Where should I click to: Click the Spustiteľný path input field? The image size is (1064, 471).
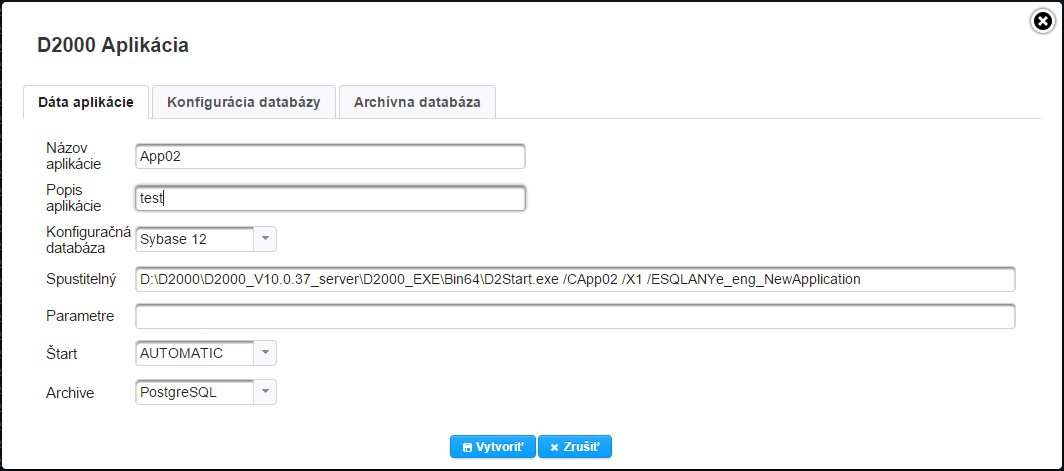coord(575,279)
